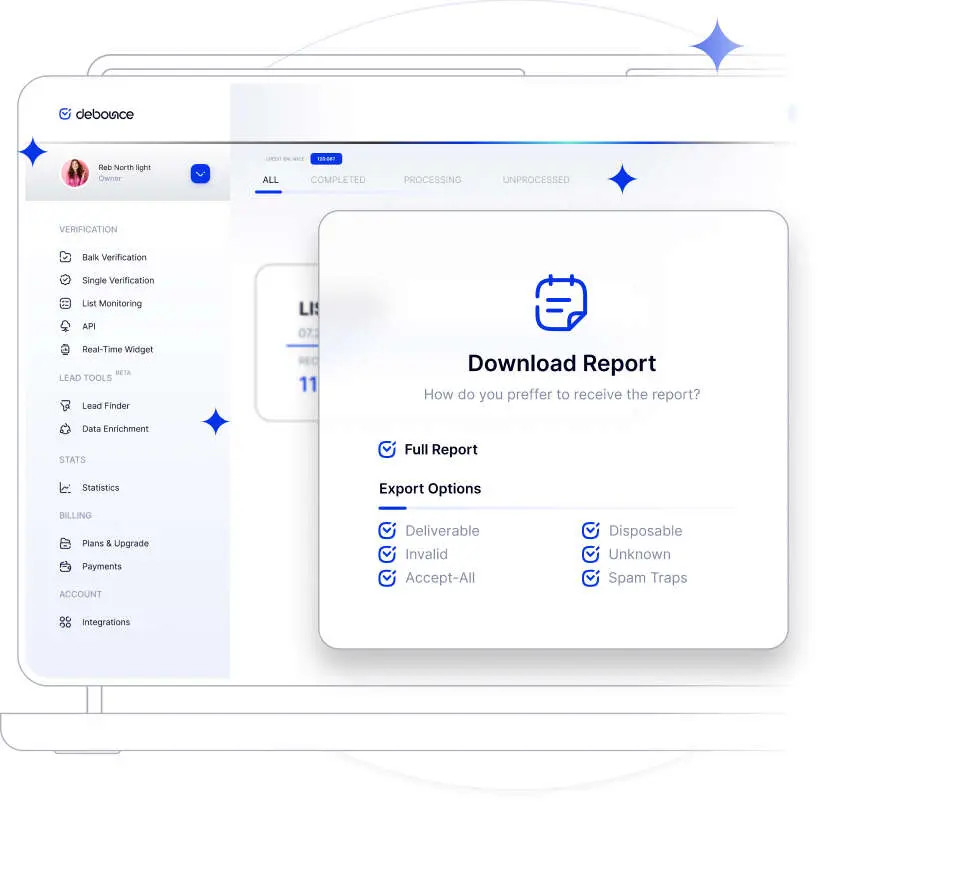The height and width of the screenshot is (887, 960).
Task: Toggle the Disposable checkbox
Action: coord(590,530)
